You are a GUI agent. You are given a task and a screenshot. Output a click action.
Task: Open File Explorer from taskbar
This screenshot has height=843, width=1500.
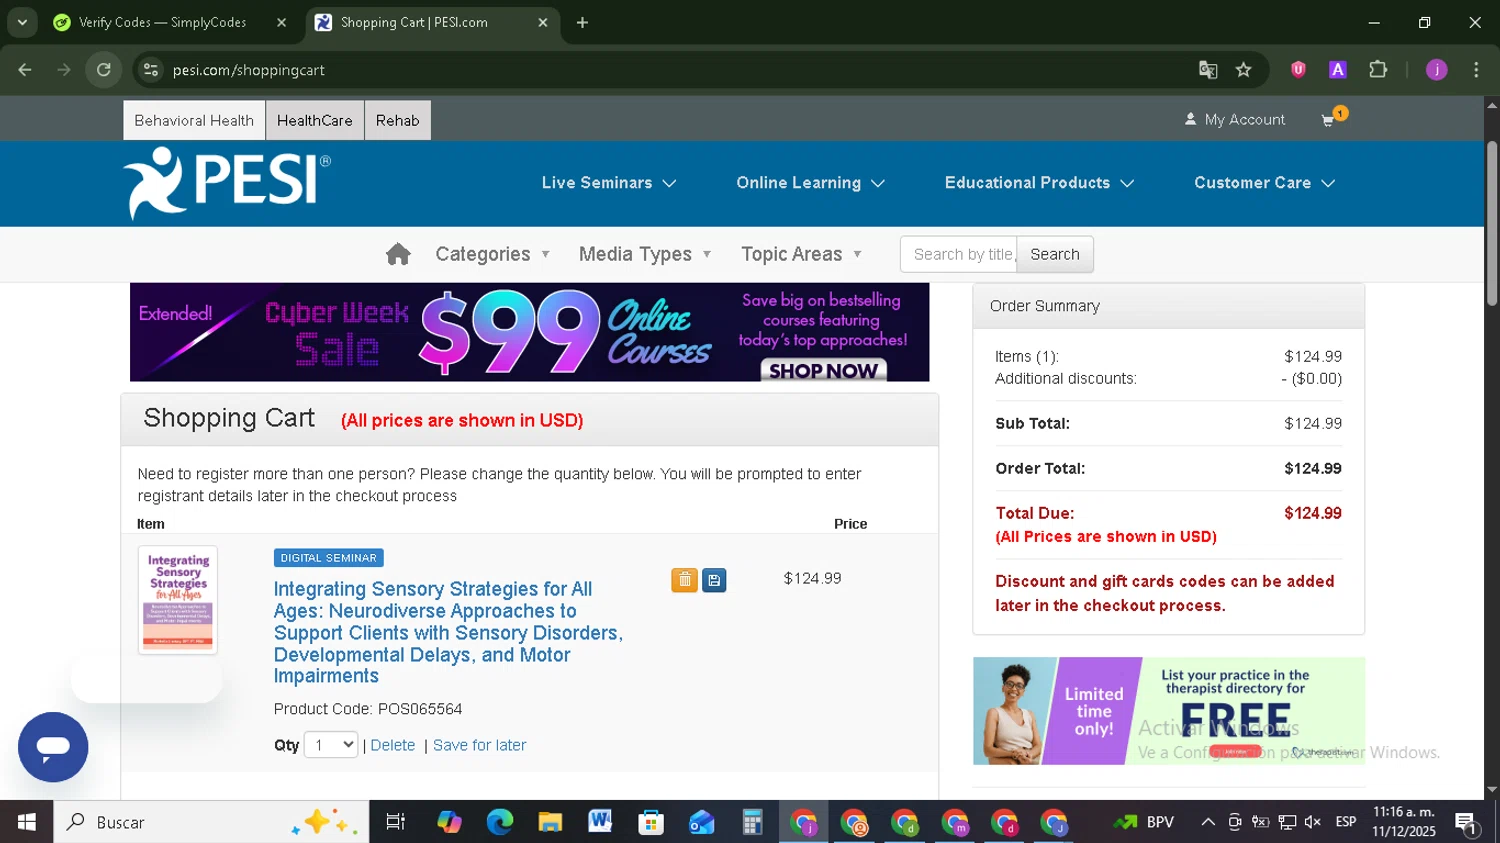(550, 822)
